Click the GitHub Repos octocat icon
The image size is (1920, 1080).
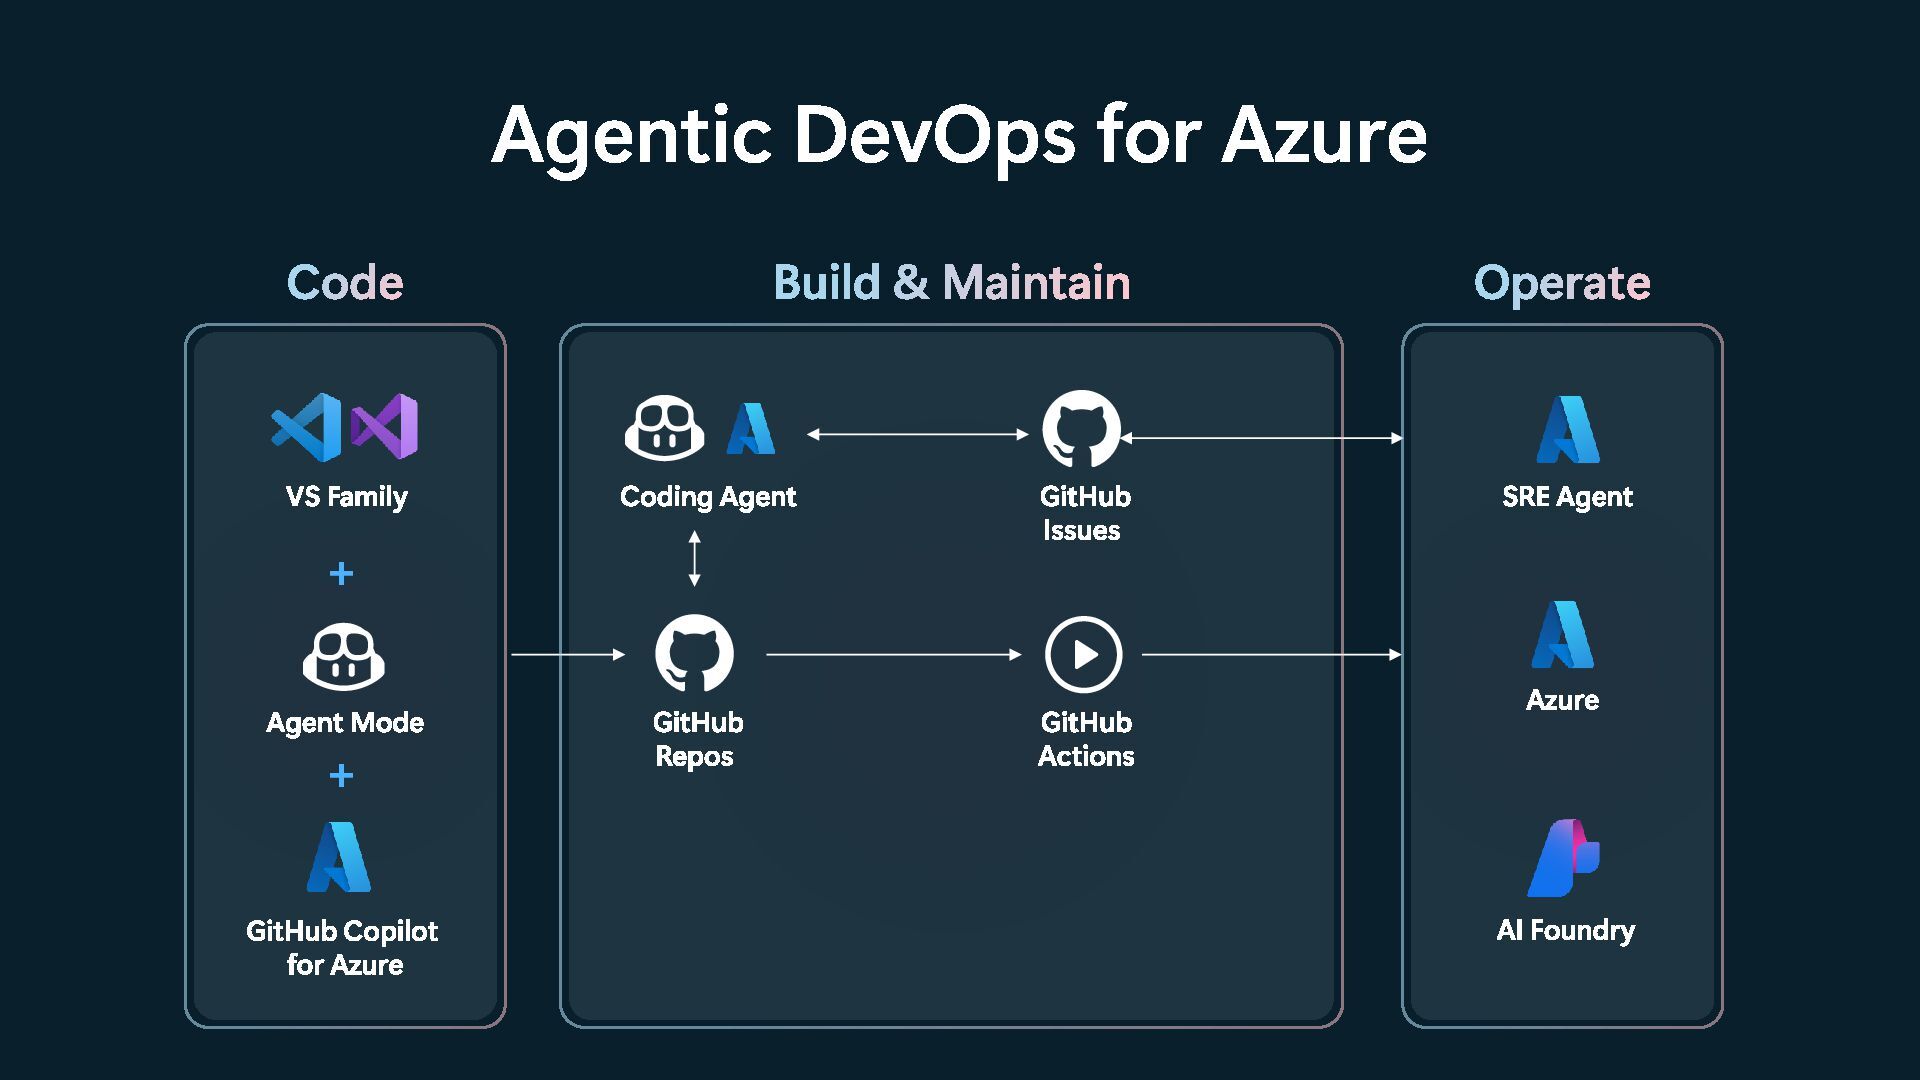click(x=694, y=654)
